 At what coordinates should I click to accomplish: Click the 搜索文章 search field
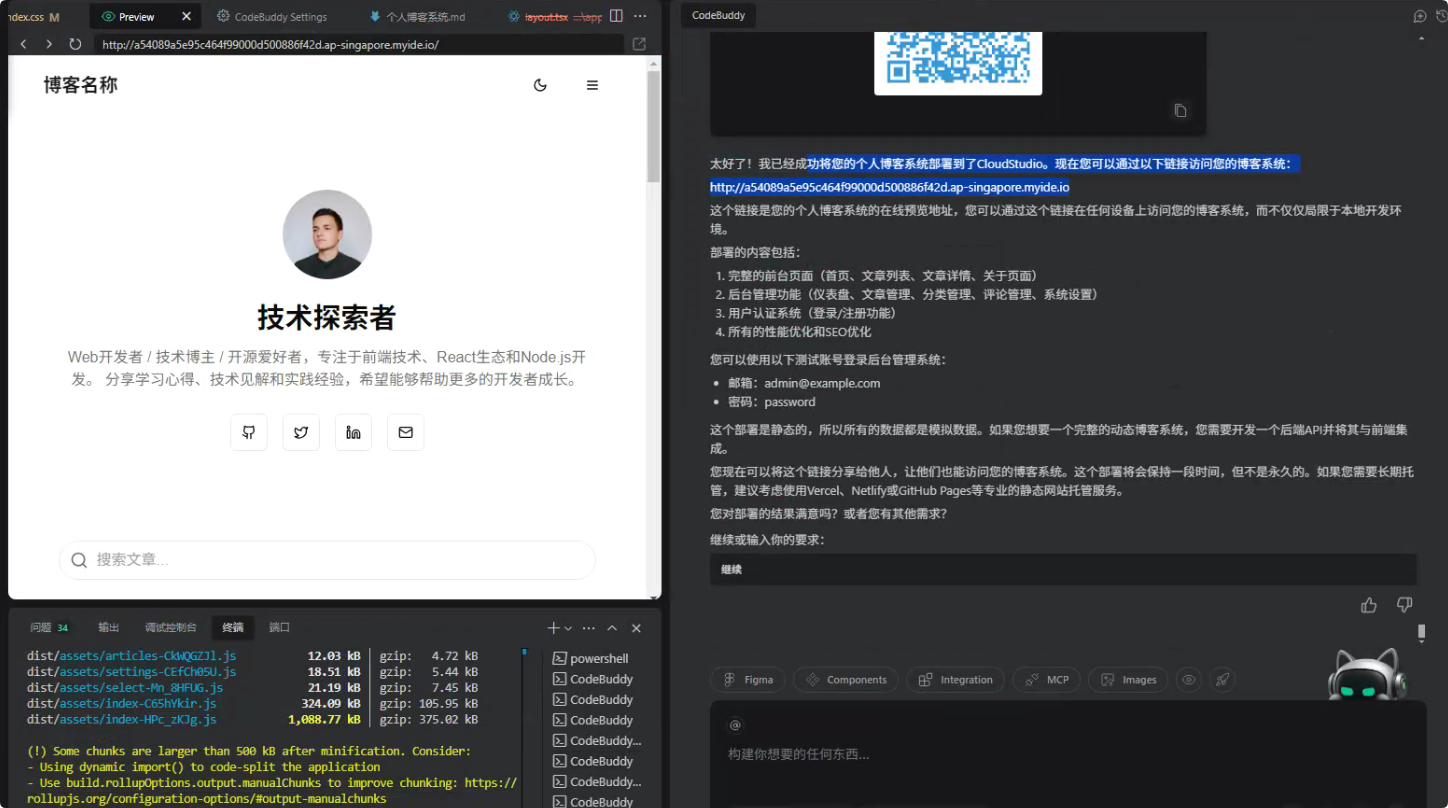[327, 560]
